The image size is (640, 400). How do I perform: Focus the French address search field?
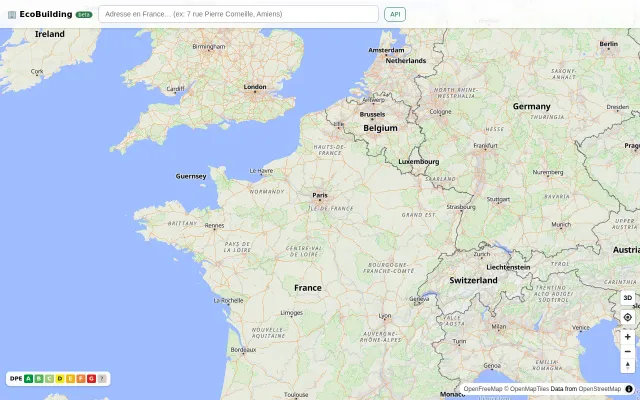238,14
